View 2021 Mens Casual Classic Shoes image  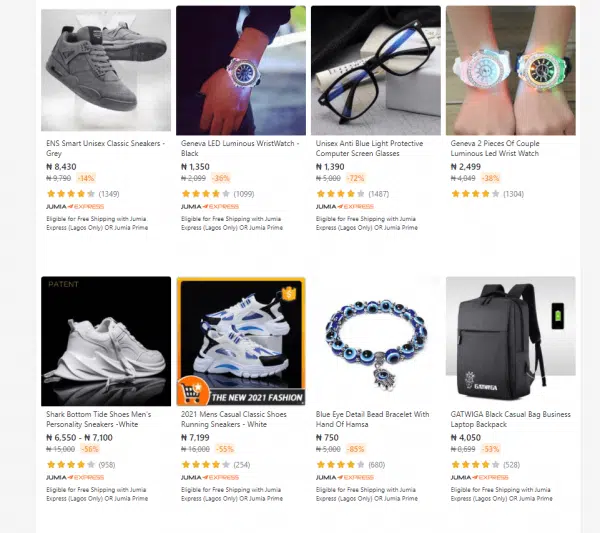241,341
